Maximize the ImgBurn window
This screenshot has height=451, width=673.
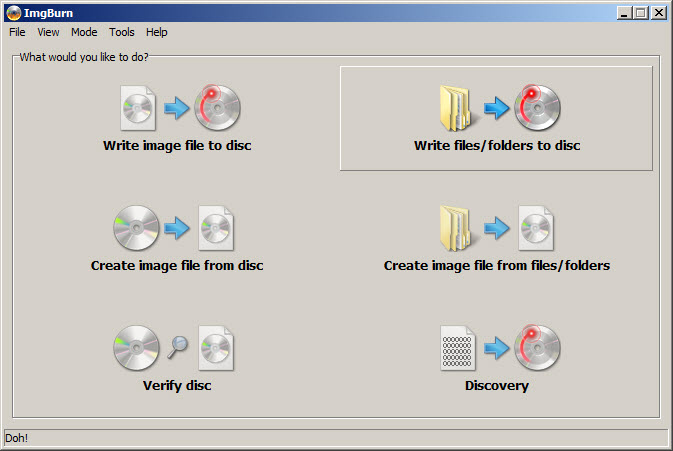640,13
